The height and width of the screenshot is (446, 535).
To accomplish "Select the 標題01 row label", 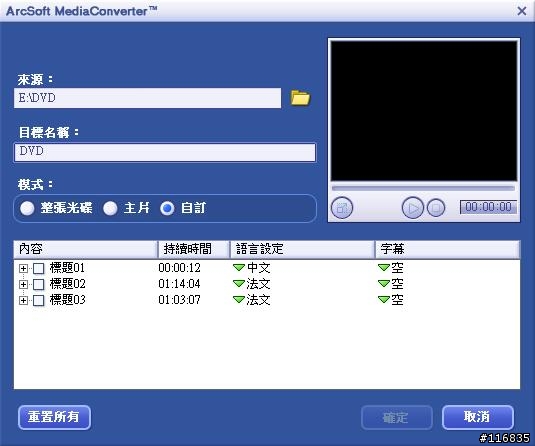I will (67, 268).
